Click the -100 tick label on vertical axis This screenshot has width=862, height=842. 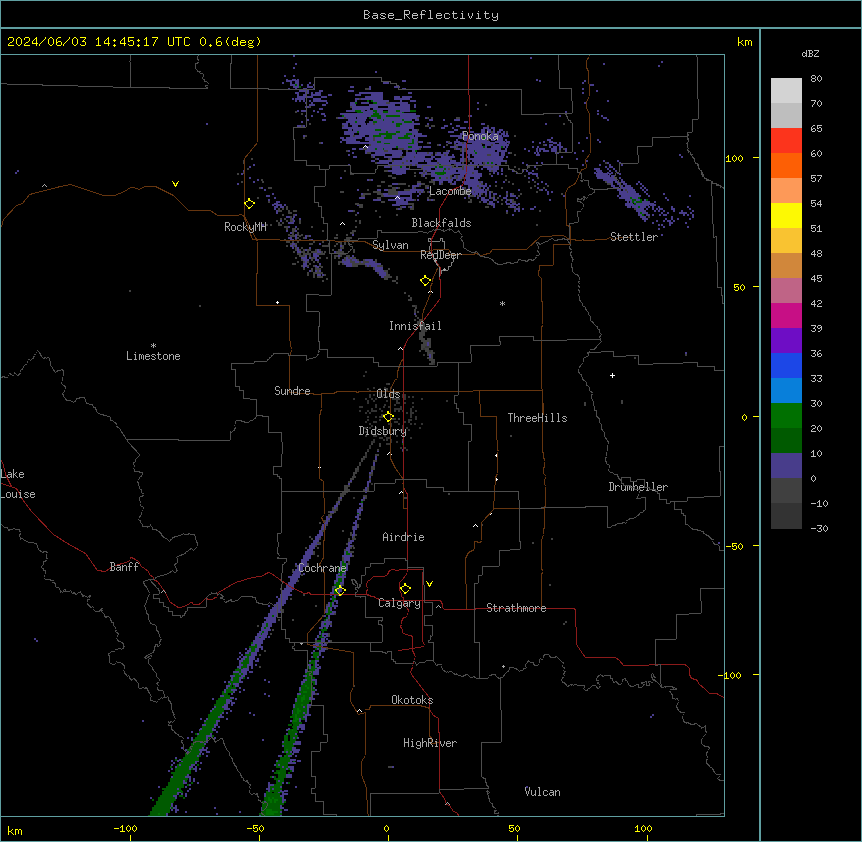coord(731,675)
